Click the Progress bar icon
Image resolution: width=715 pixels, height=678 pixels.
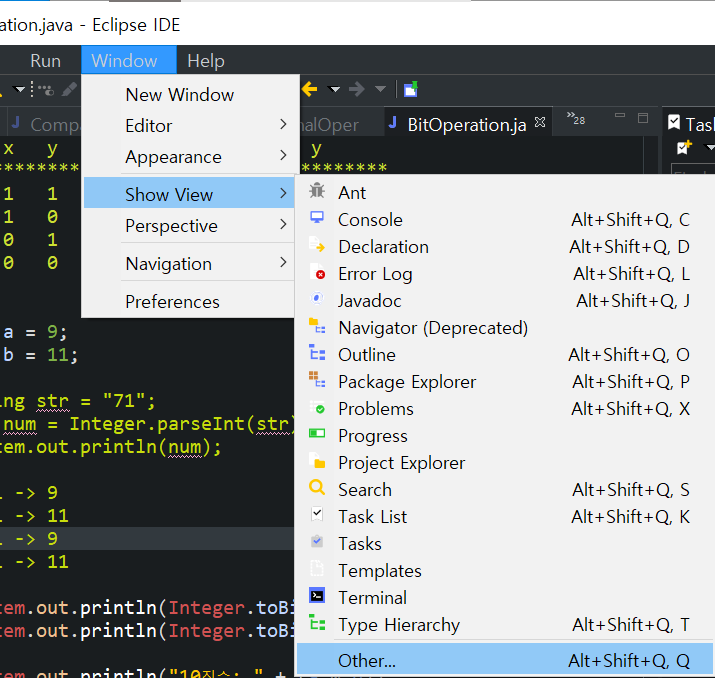[317, 433]
